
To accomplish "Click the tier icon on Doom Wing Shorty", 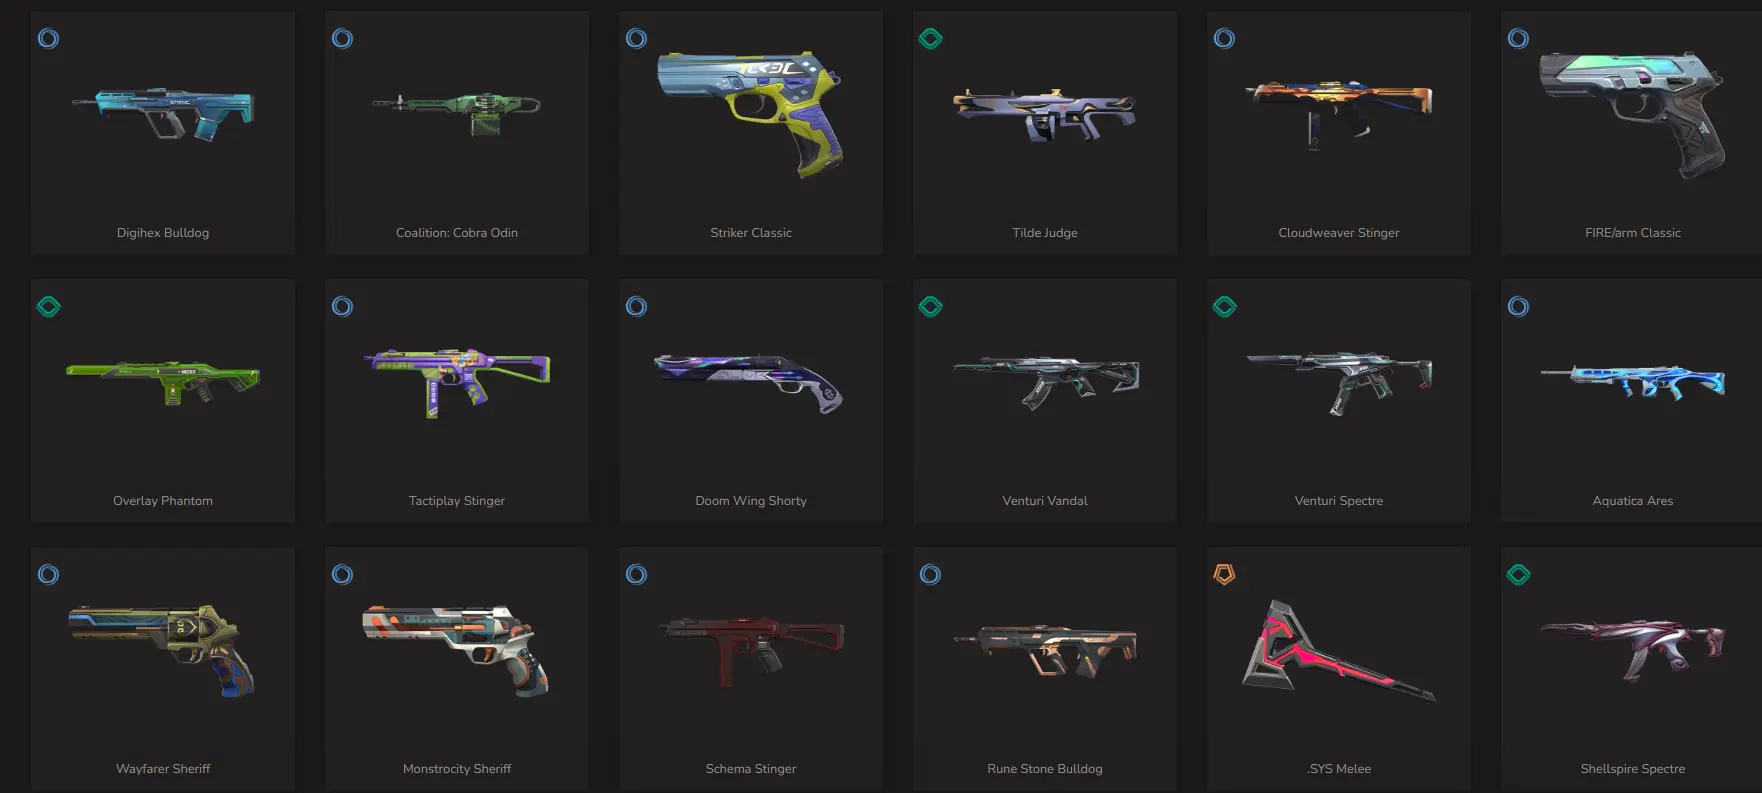I will click(636, 307).
